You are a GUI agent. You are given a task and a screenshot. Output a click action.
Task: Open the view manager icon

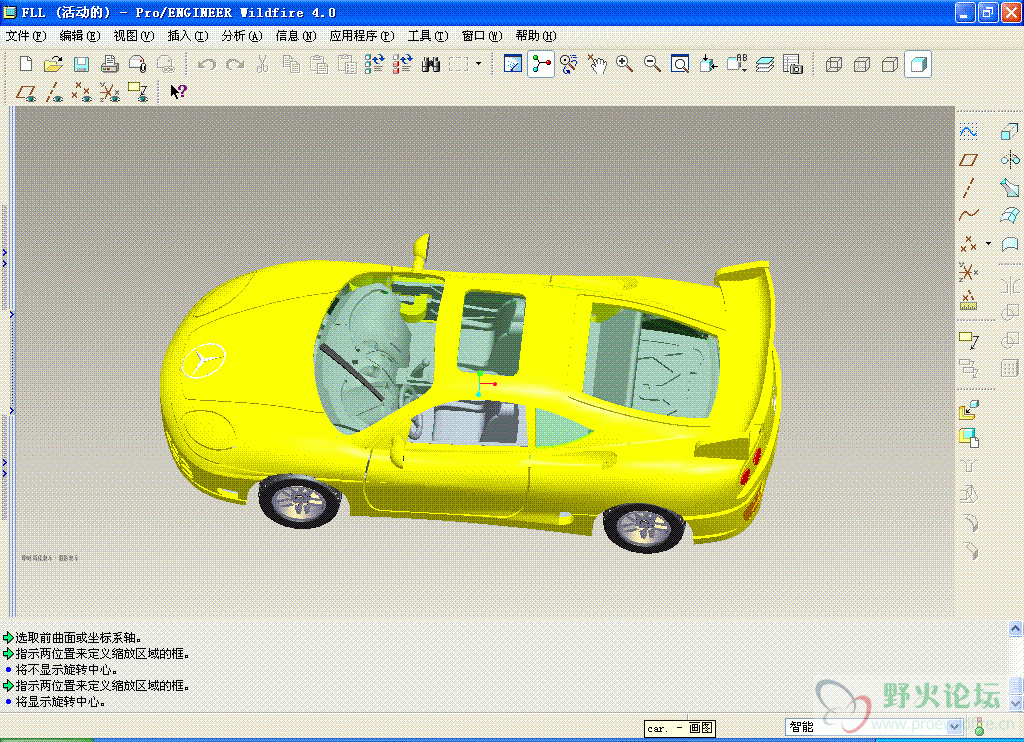[792, 64]
